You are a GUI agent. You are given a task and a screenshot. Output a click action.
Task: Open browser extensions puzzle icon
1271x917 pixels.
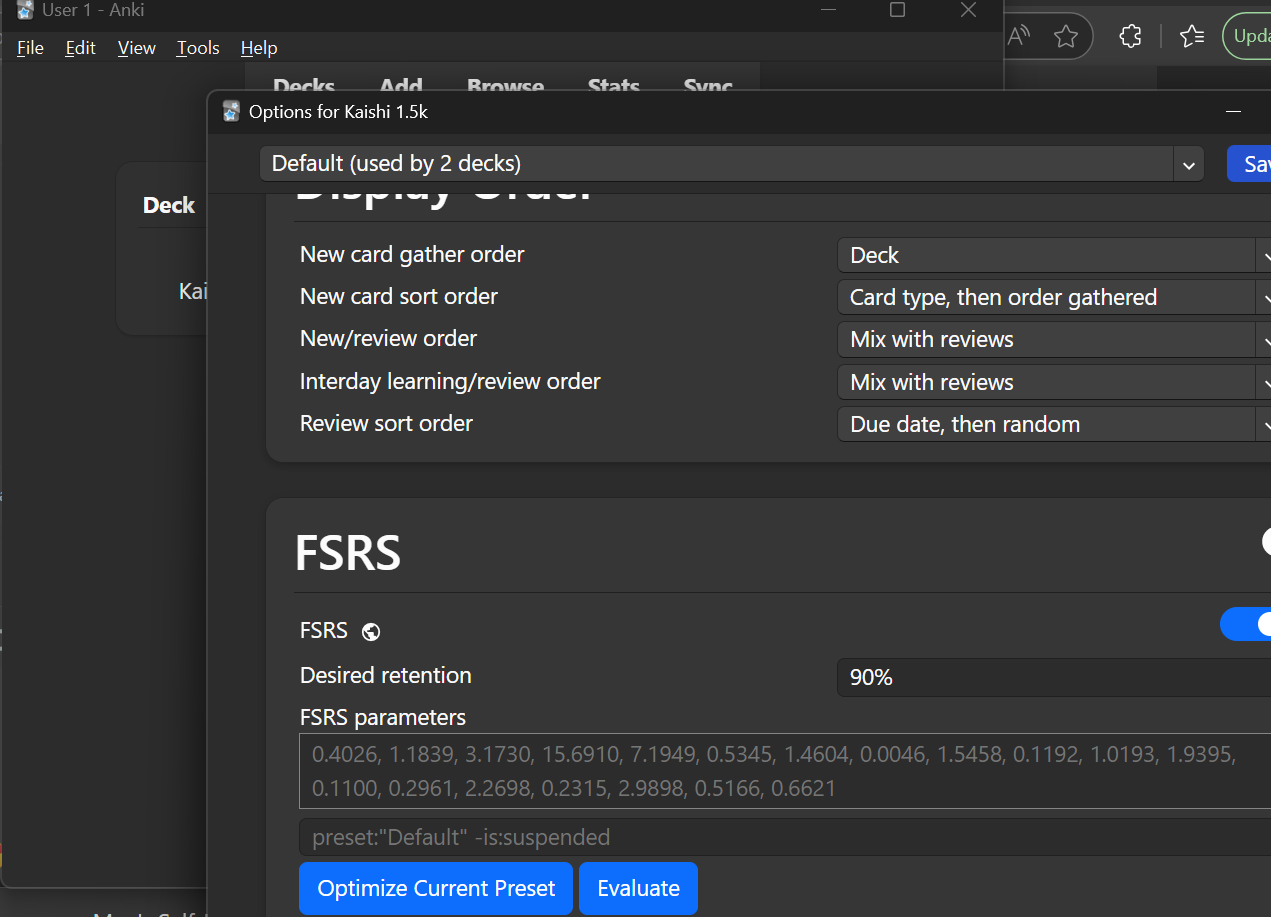[1130, 37]
